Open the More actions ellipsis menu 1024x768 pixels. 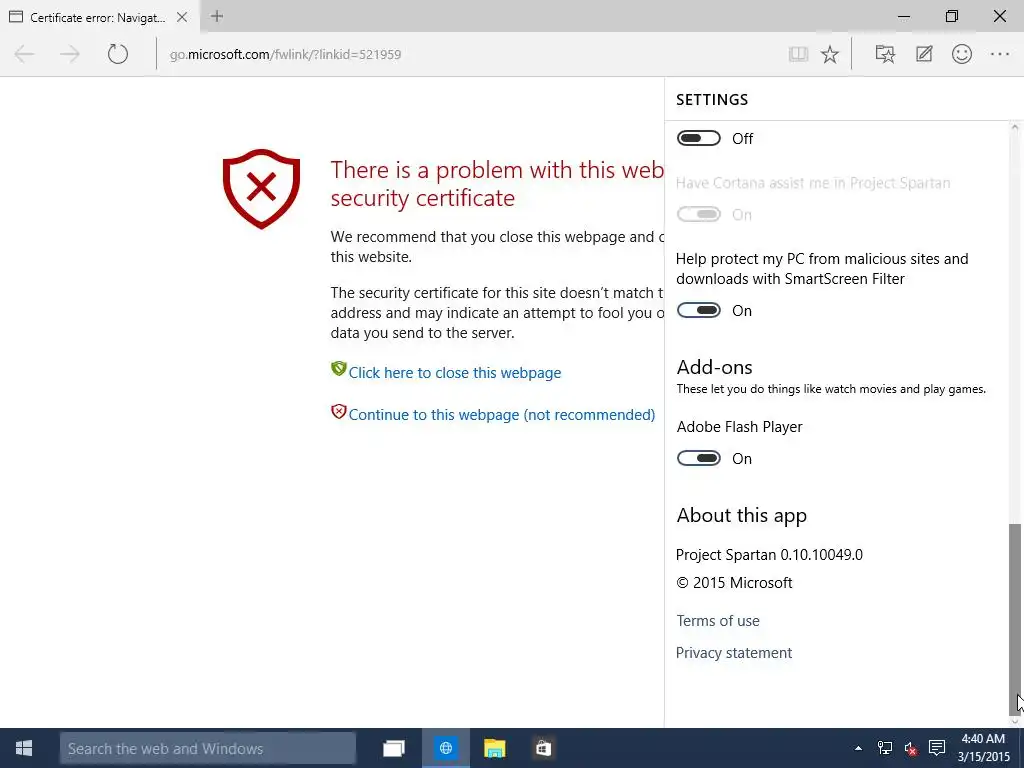[x=1000, y=54]
